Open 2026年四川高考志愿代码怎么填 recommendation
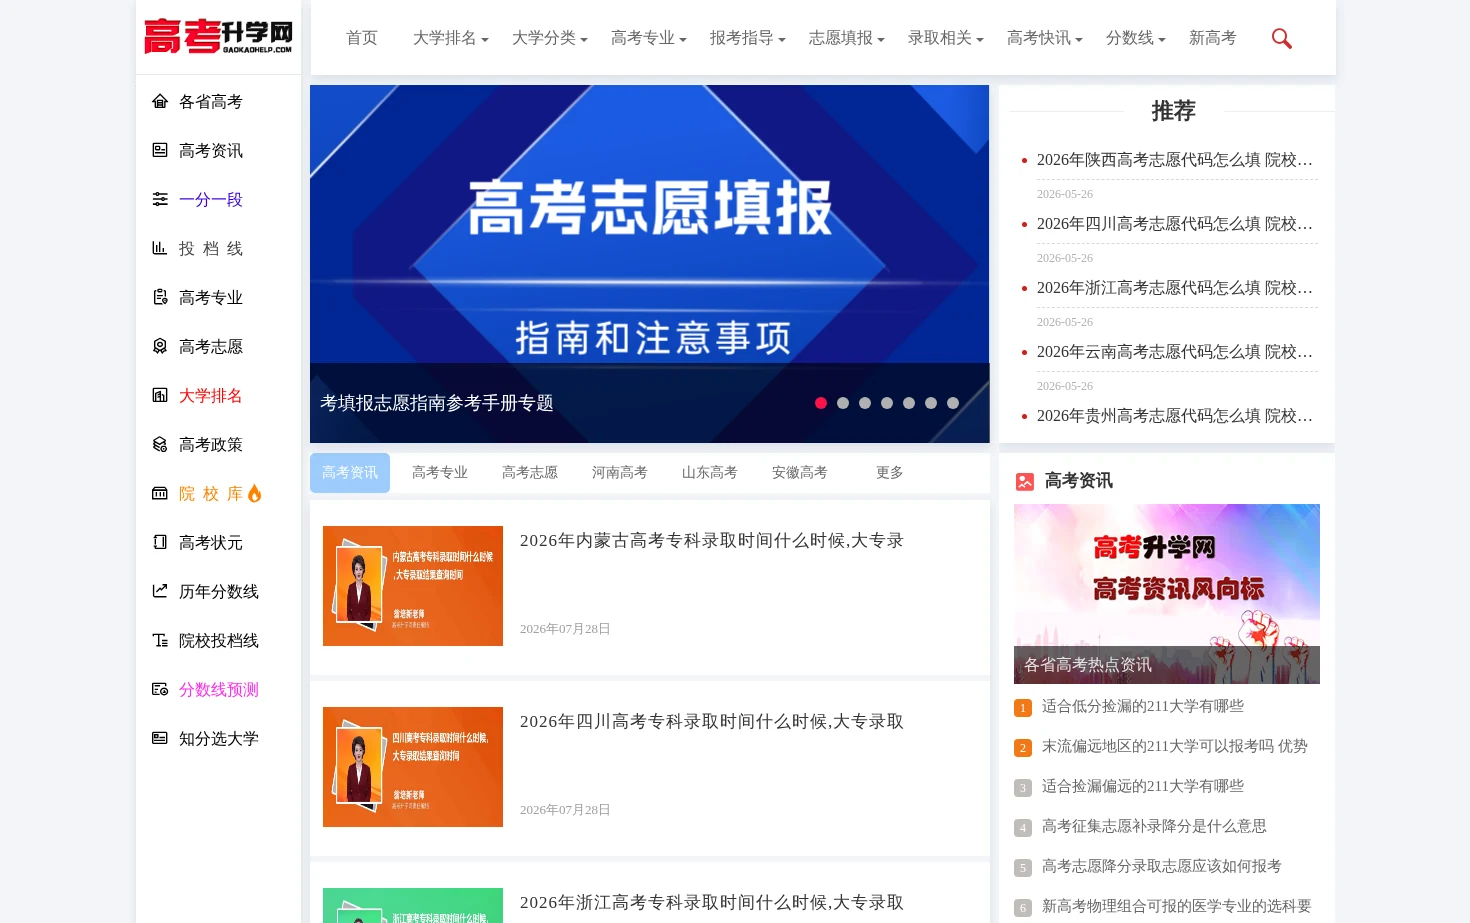This screenshot has height=923, width=1470. tap(1175, 224)
